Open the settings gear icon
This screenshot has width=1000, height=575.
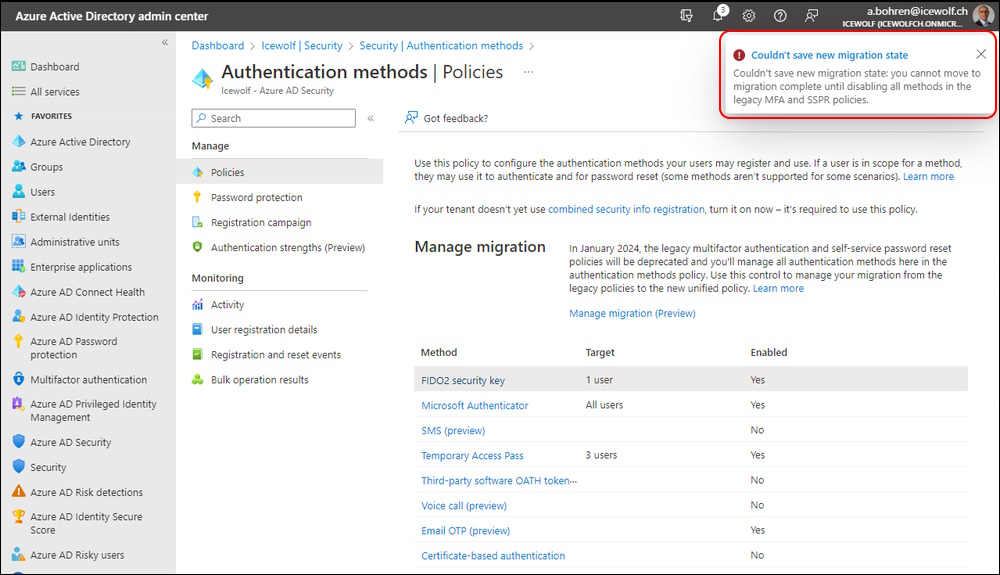point(749,16)
